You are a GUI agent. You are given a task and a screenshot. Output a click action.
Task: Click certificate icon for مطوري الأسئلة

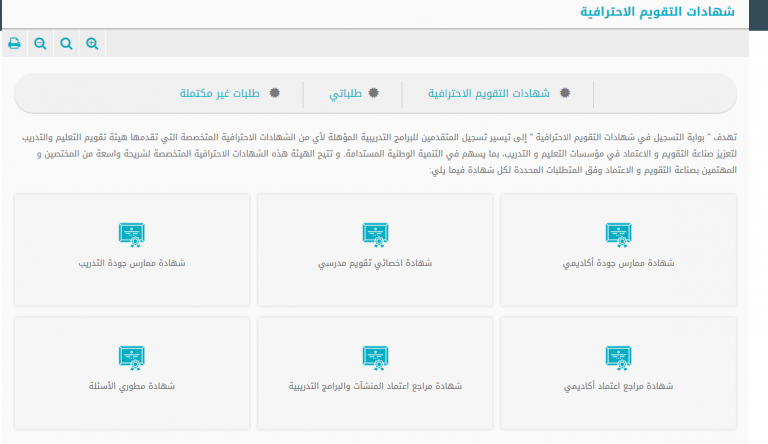click(x=132, y=357)
